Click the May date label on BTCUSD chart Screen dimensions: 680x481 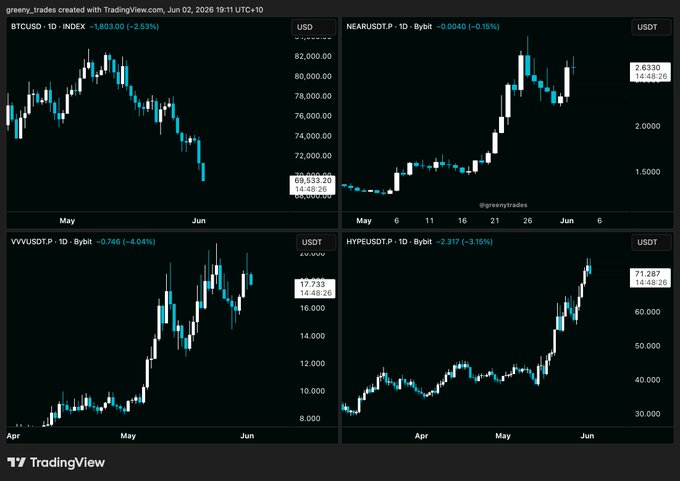pyautogui.click(x=67, y=221)
